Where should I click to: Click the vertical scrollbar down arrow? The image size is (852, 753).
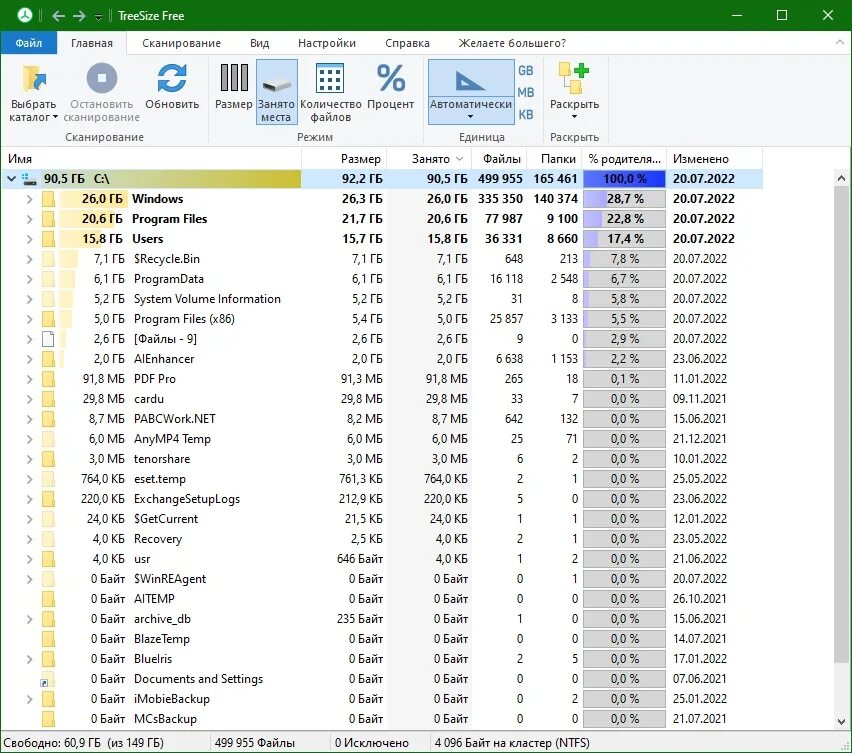[x=842, y=721]
